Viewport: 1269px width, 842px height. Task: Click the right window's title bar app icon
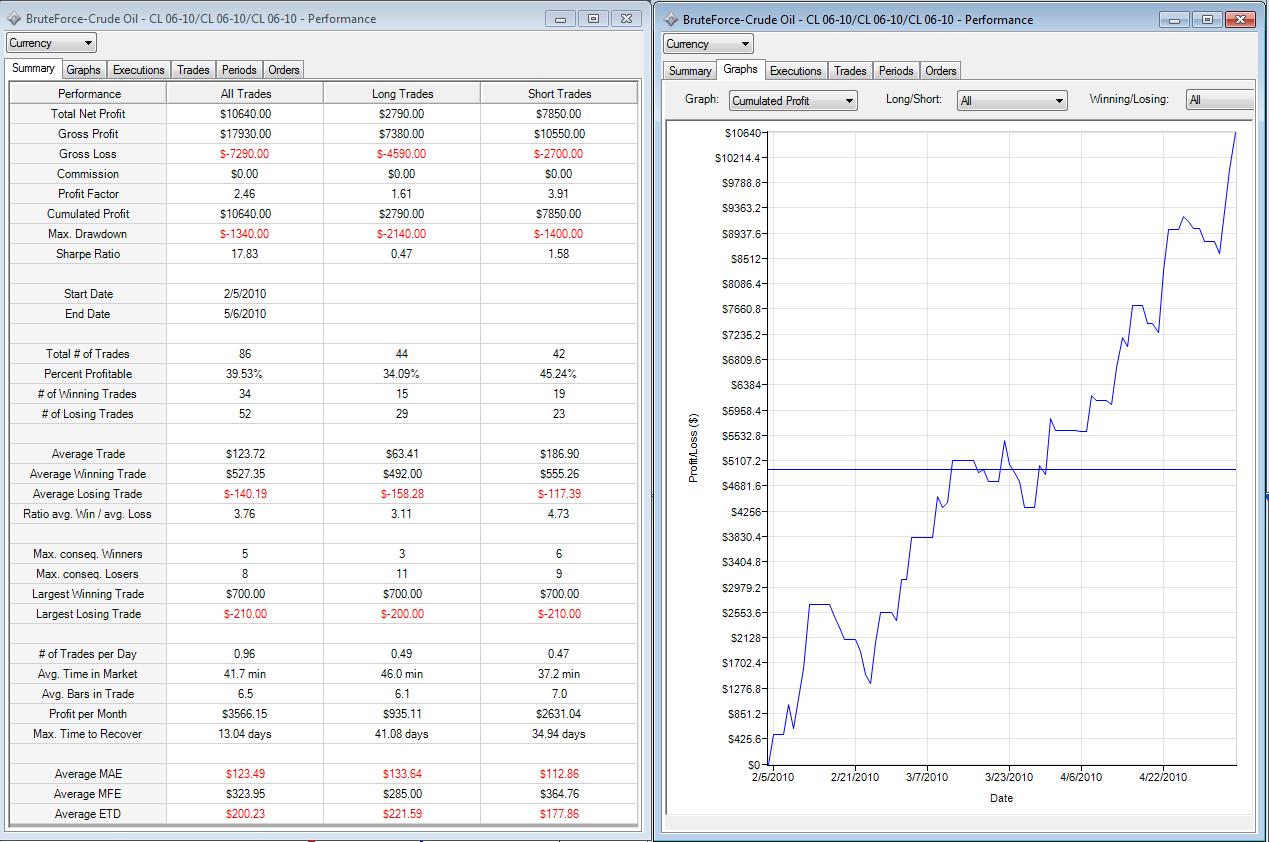coord(671,19)
